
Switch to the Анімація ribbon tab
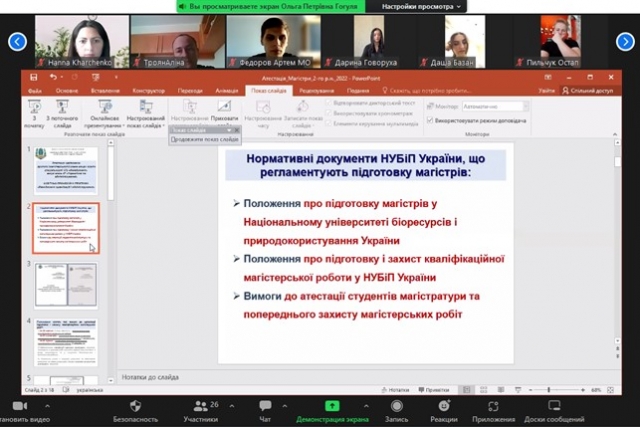(x=227, y=91)
